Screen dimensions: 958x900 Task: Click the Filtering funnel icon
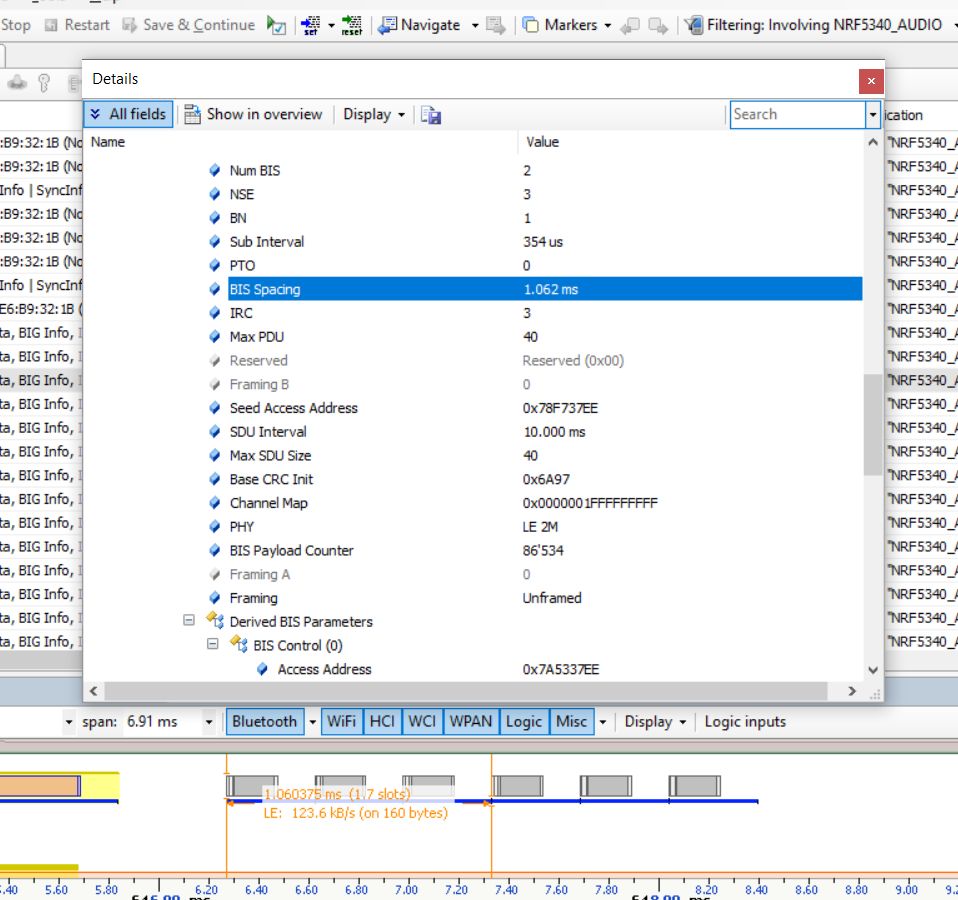693,25
